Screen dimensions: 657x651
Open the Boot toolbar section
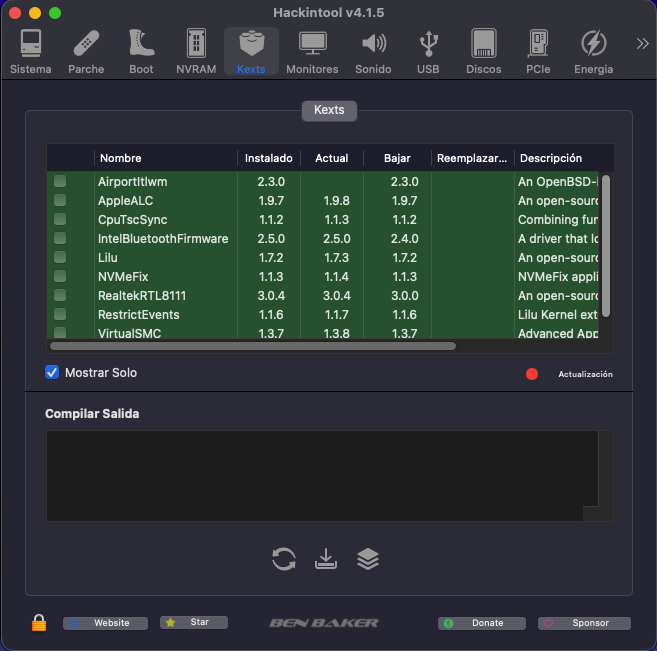tap(141, 52)
